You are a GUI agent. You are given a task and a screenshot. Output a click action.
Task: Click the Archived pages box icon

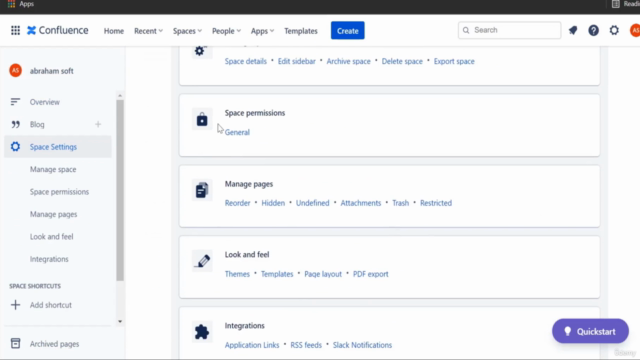pos(16,344)
